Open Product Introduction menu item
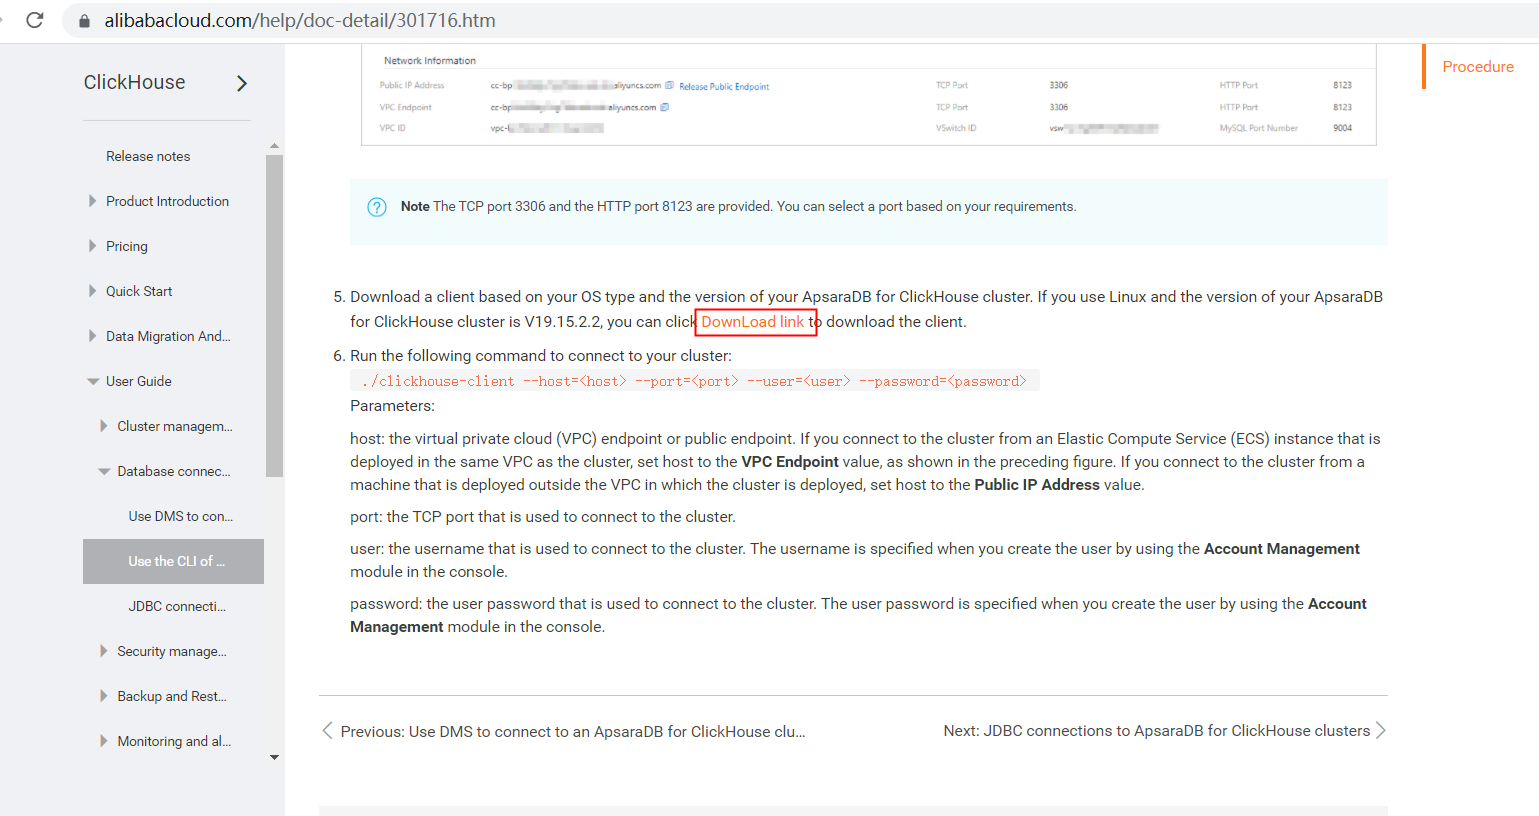 [x=167, y=201]
